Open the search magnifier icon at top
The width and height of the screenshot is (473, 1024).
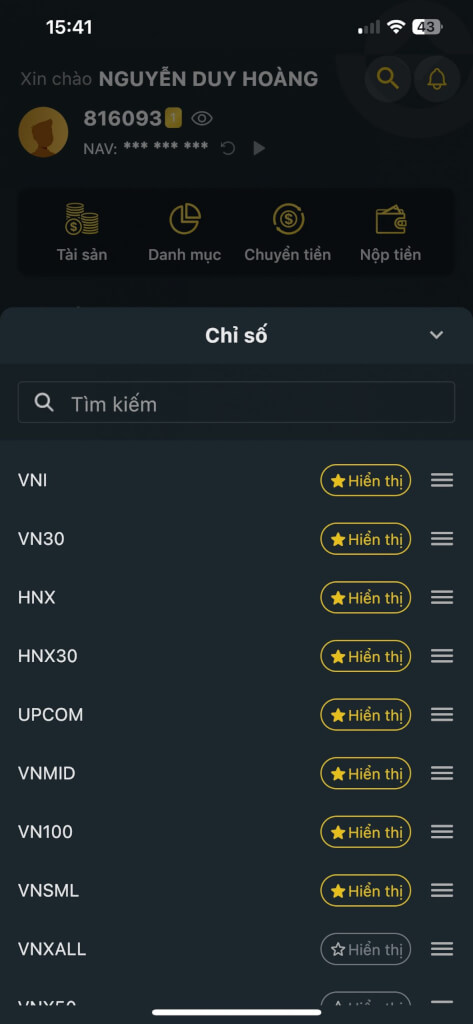click(x=387, y=79)
